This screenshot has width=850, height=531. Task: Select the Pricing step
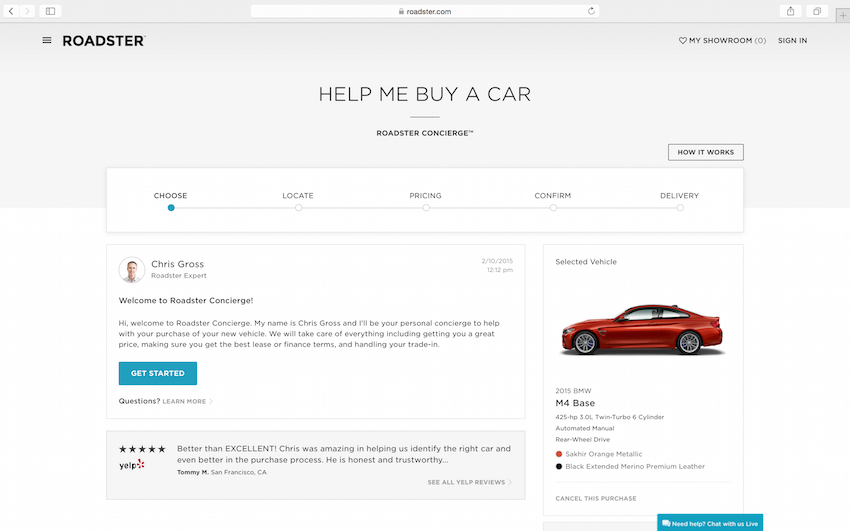tap(425, 196)
